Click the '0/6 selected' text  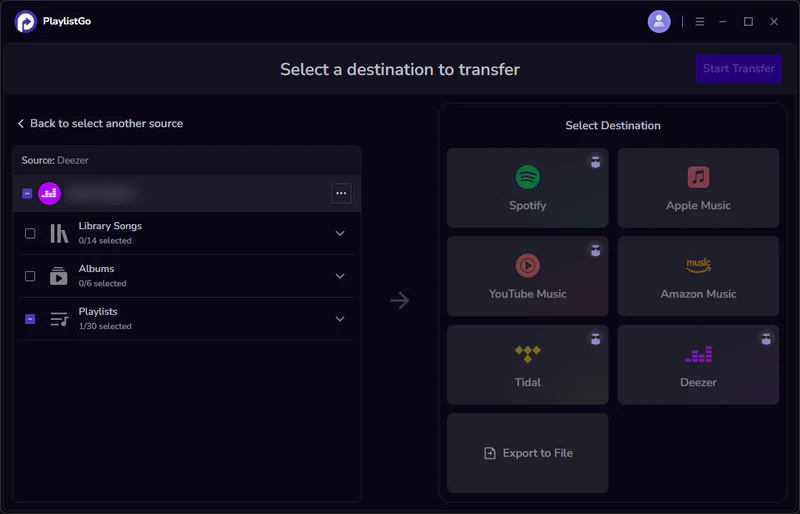coord(103,284)
